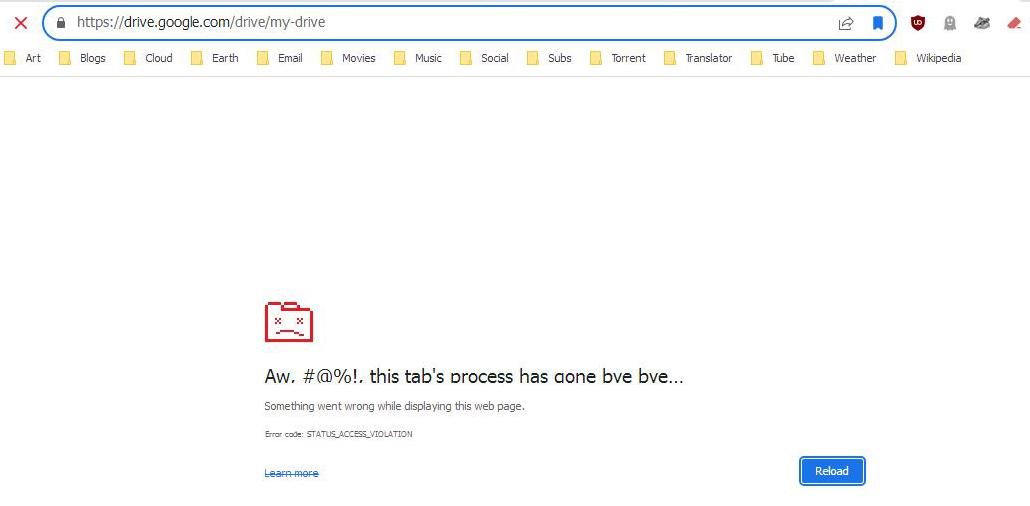This screenshot has height=506, width=1030.
Task: Click the share page icon
Action: (x=845, y=23)
